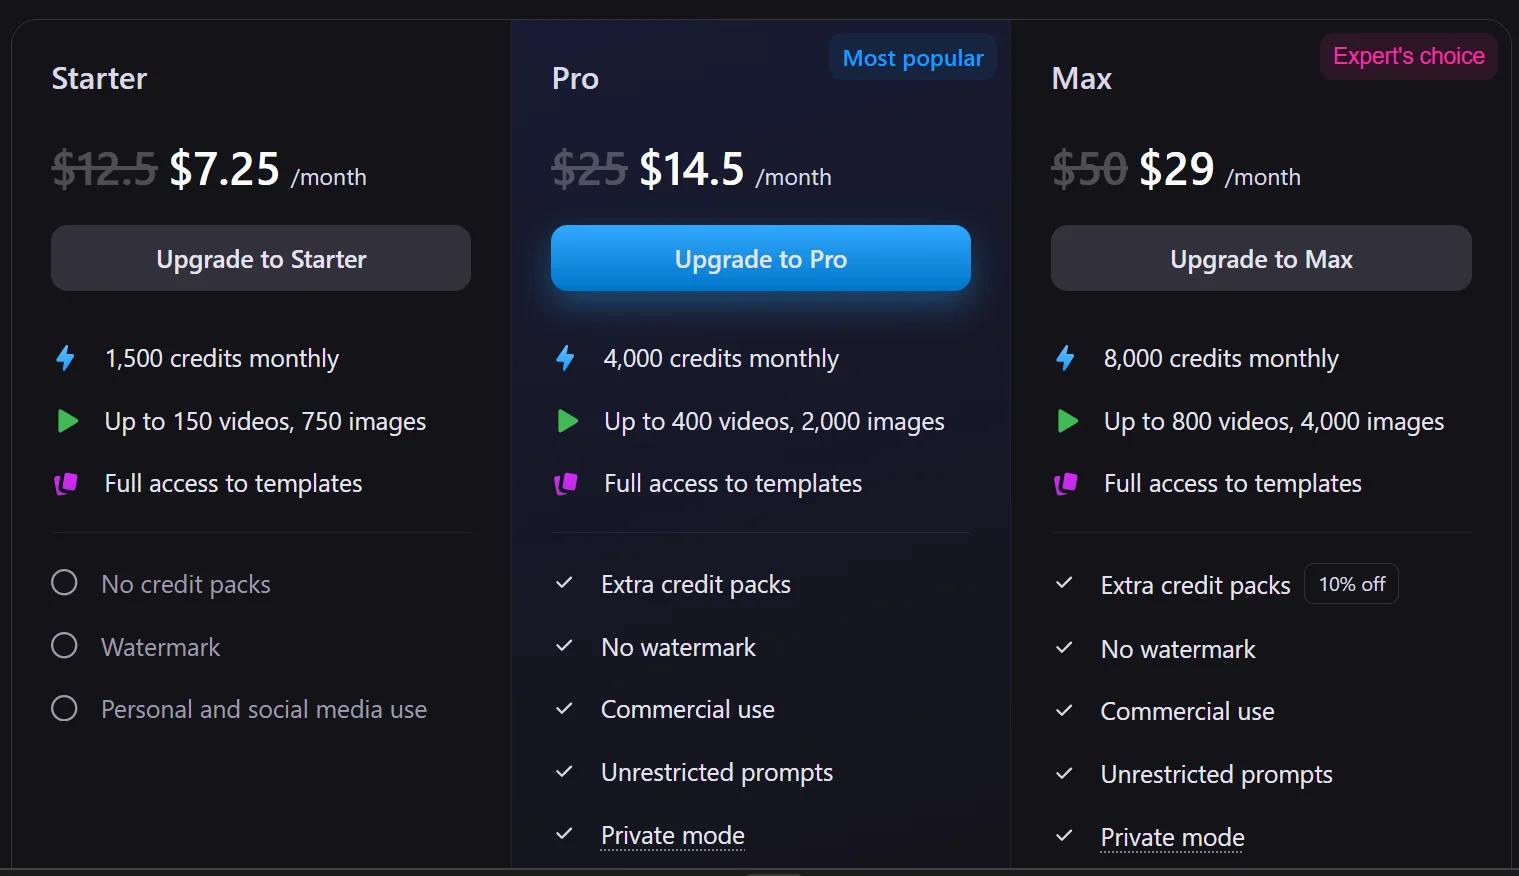Viewport: 1519px width, 876px height.
Task: Select the Watermark circle in Starter
Action: click(64, 646)
